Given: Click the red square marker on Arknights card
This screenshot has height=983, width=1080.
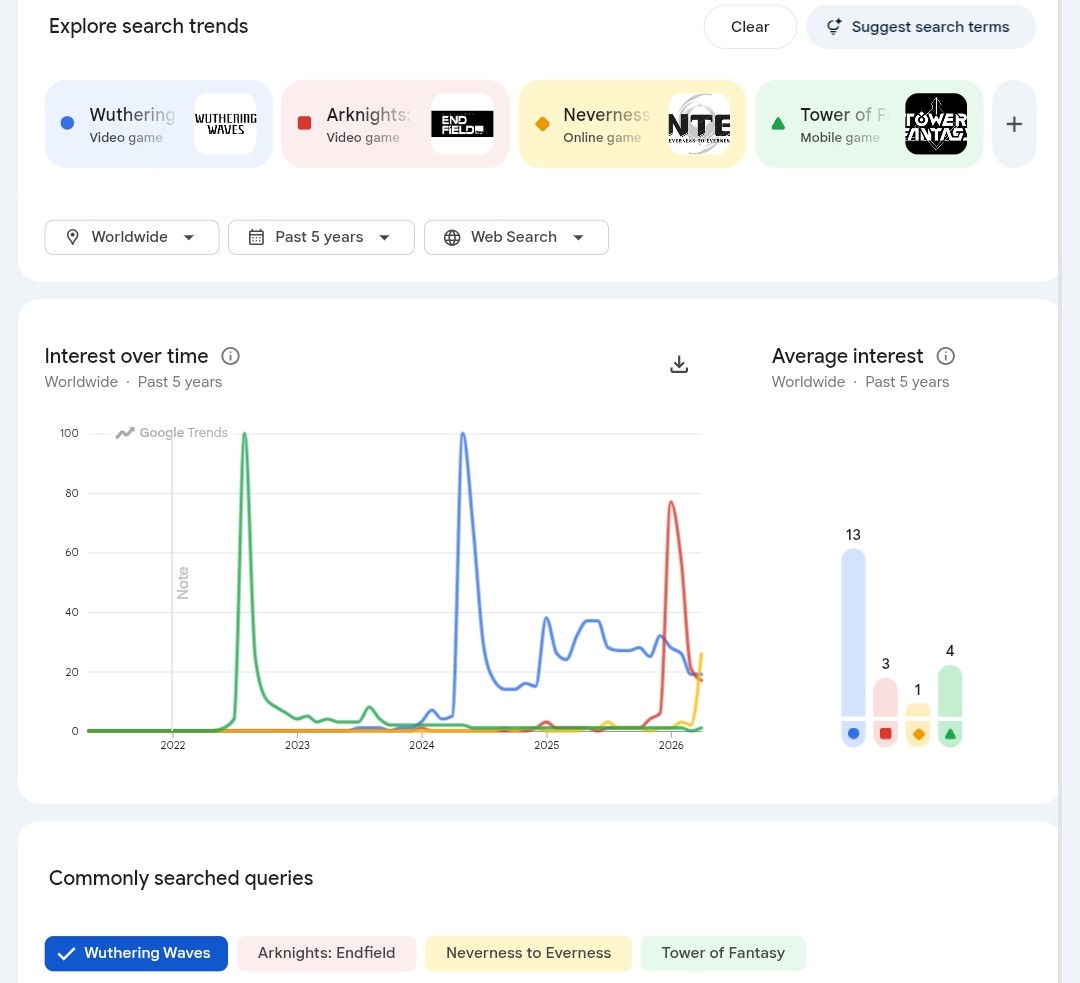Looking at the screenshot, I should [x=304, y=123].
